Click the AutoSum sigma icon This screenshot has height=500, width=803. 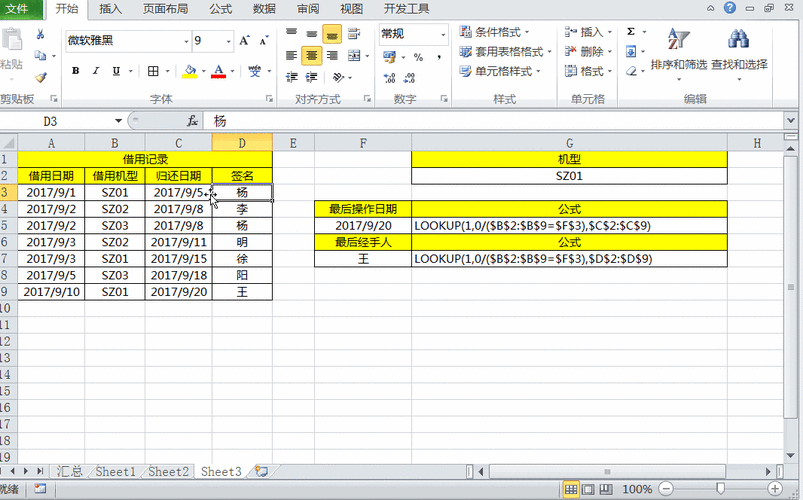tap(631, 32)
